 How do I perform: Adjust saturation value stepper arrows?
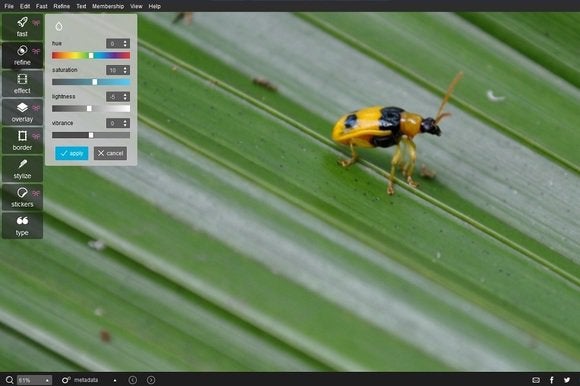[x=125, y=70]
